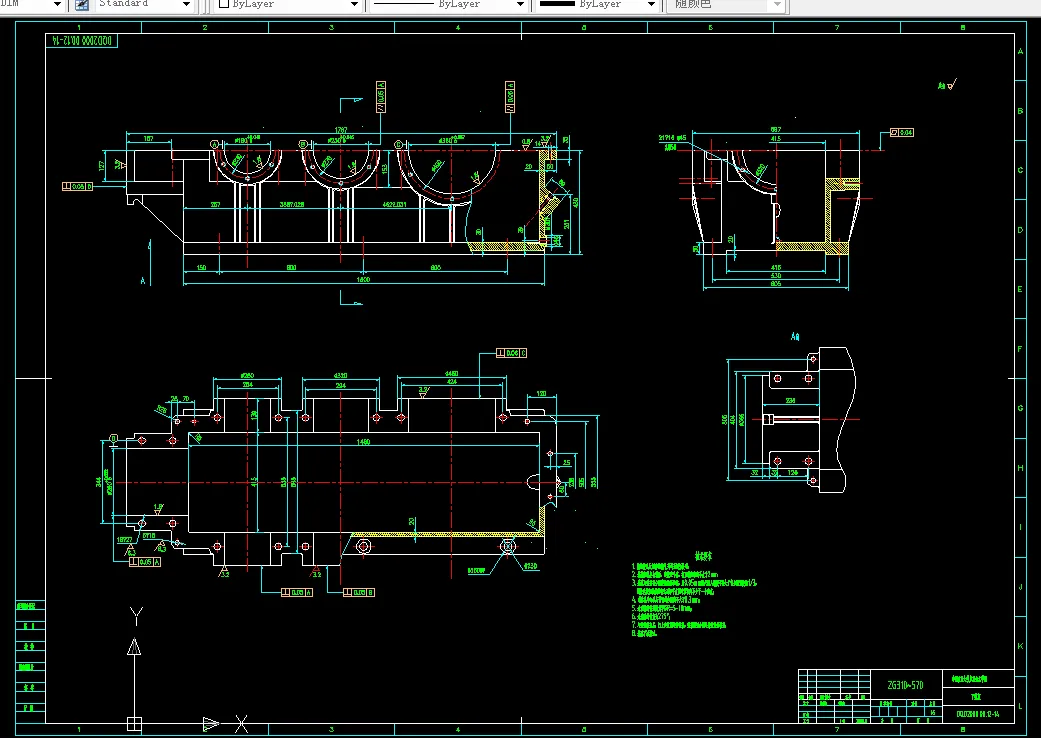Select the 1800 overall length dimension
Viewport: 1041px width, 738px height.
[363, 279]
